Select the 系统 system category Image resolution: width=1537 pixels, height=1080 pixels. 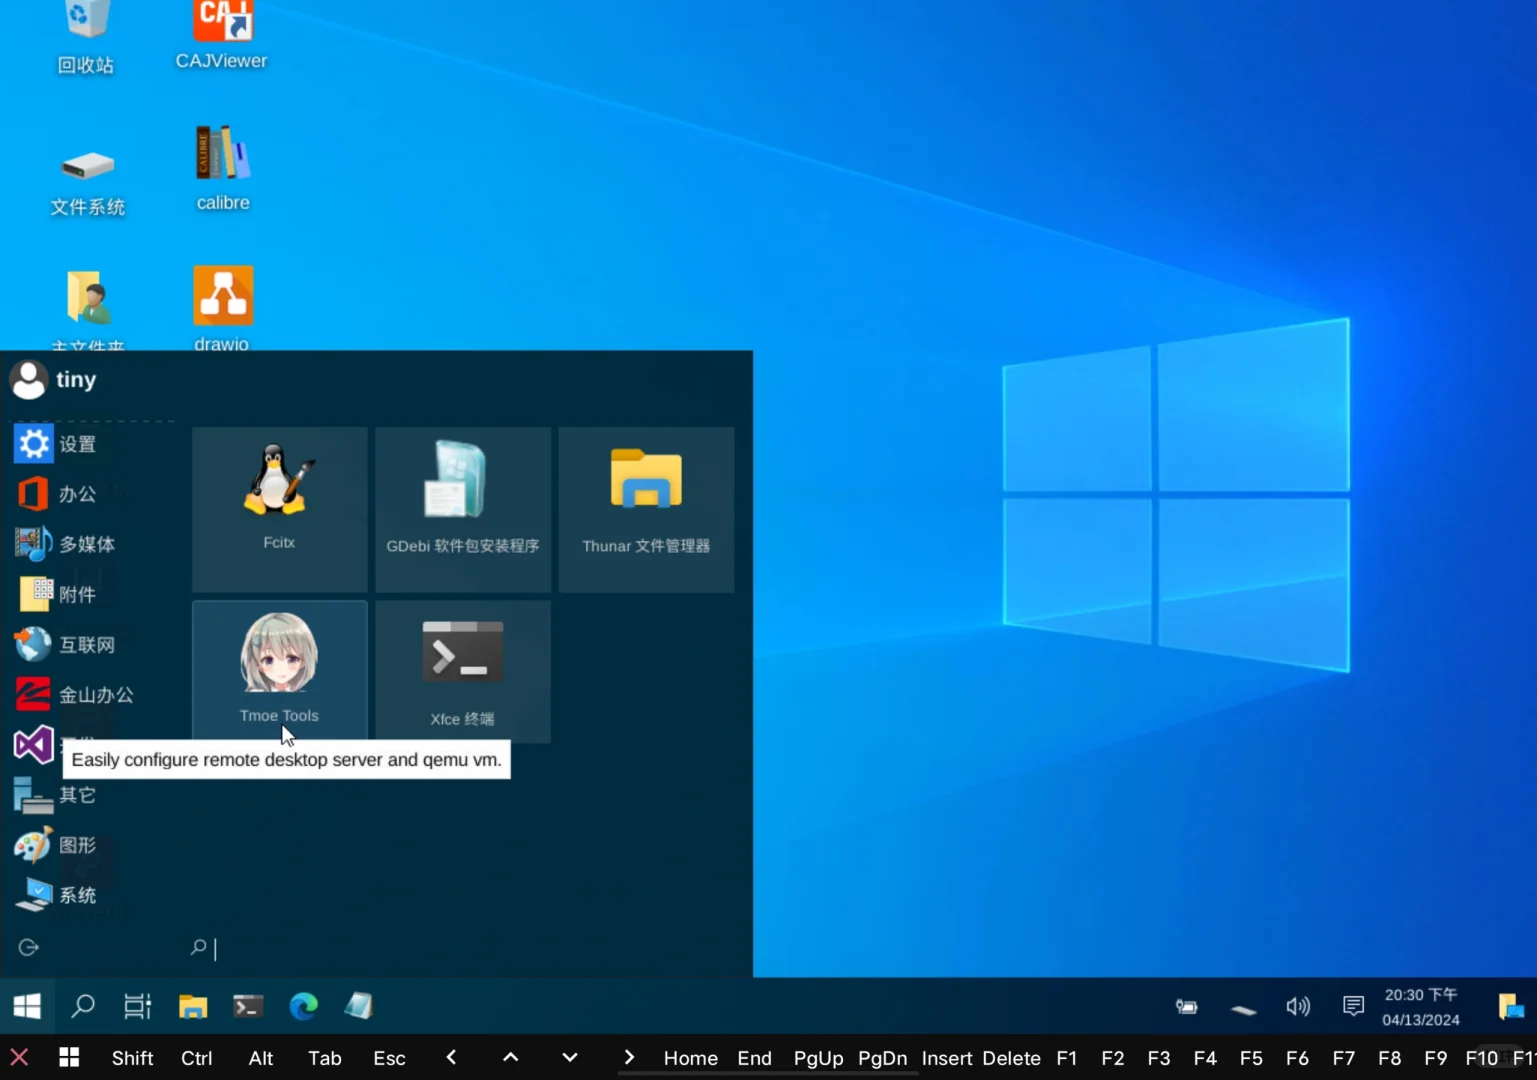coord(56,895)
